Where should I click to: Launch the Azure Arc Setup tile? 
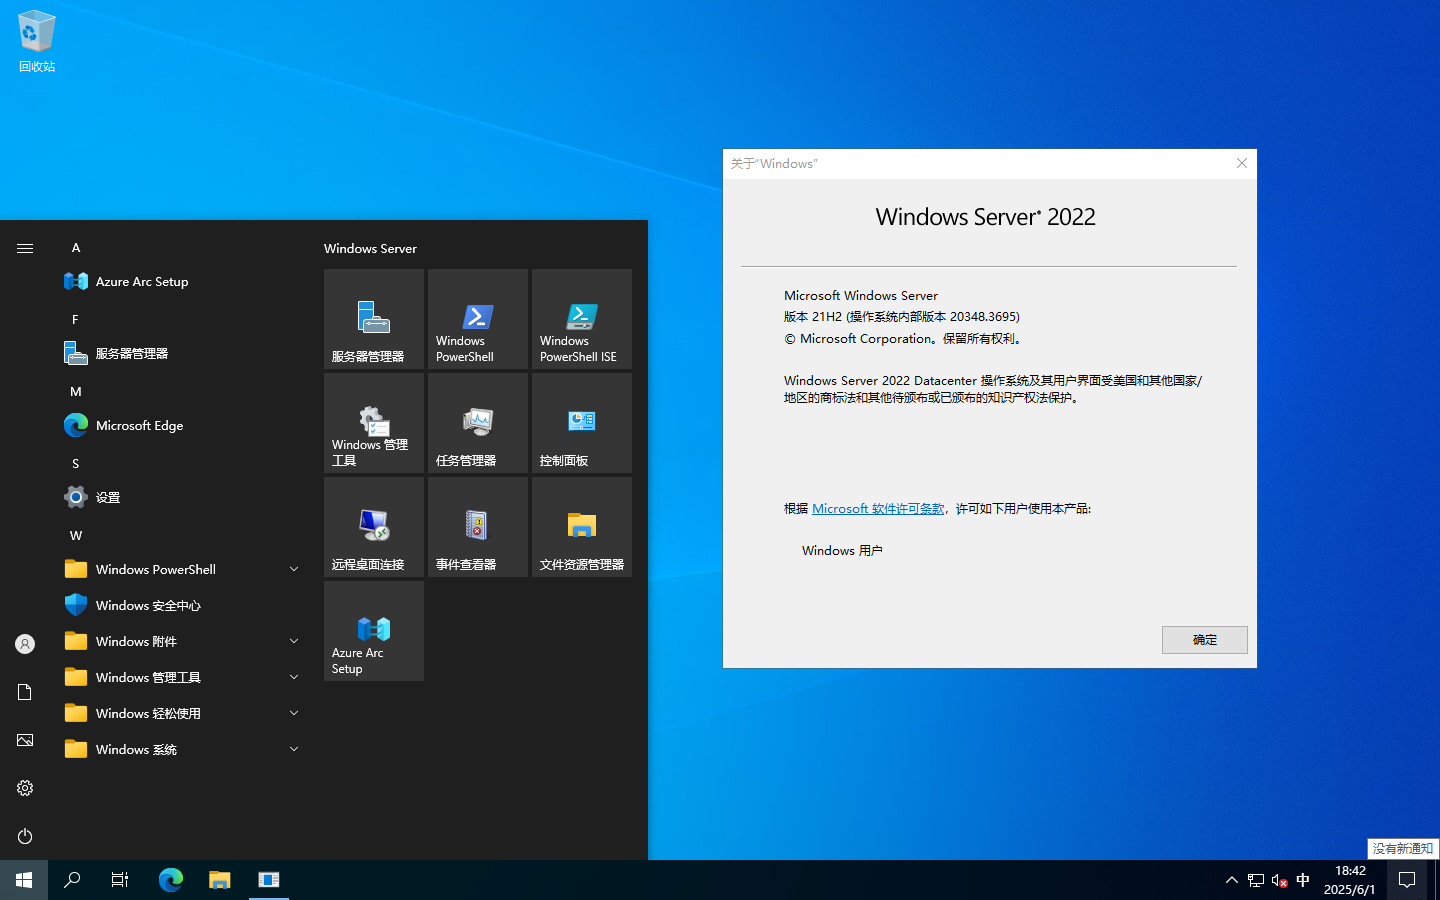pos(373,631)
